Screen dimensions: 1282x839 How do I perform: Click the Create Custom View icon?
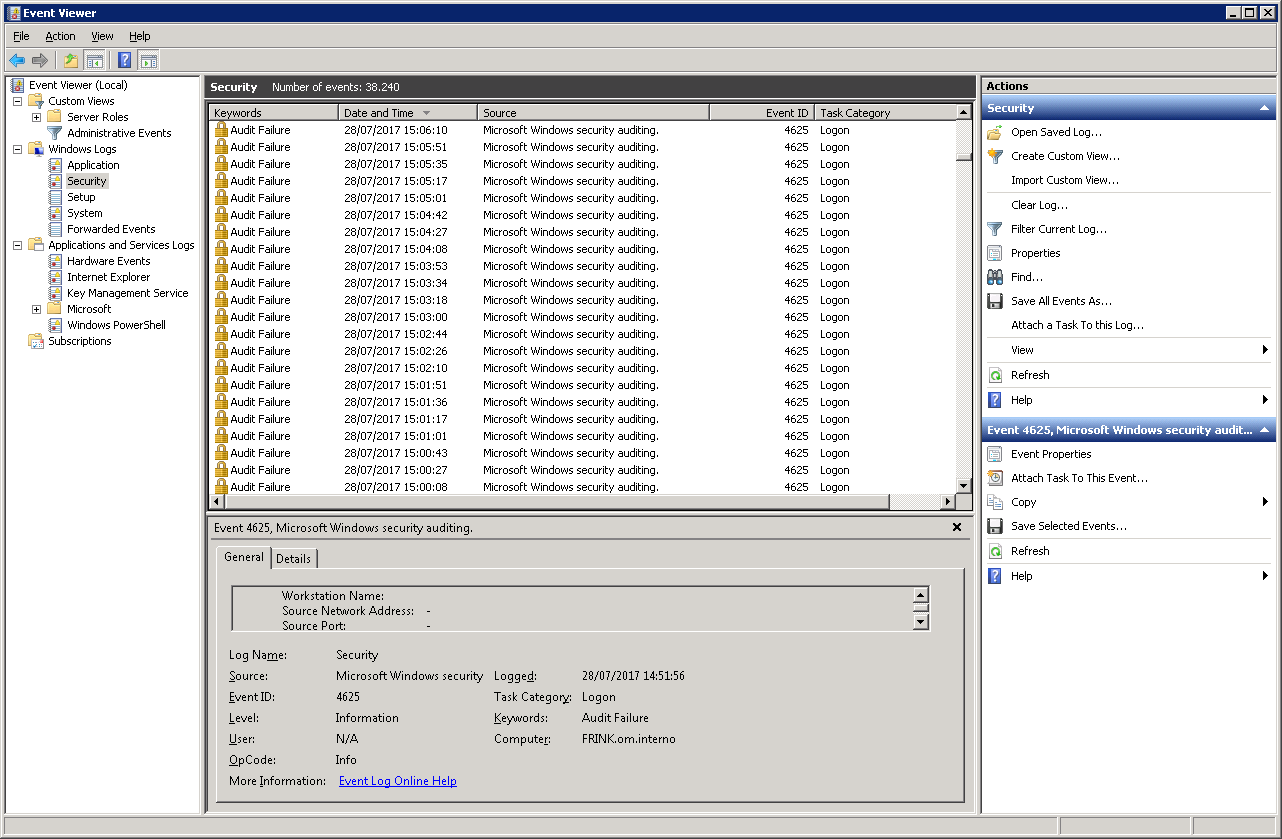click(x=995, y=156)
